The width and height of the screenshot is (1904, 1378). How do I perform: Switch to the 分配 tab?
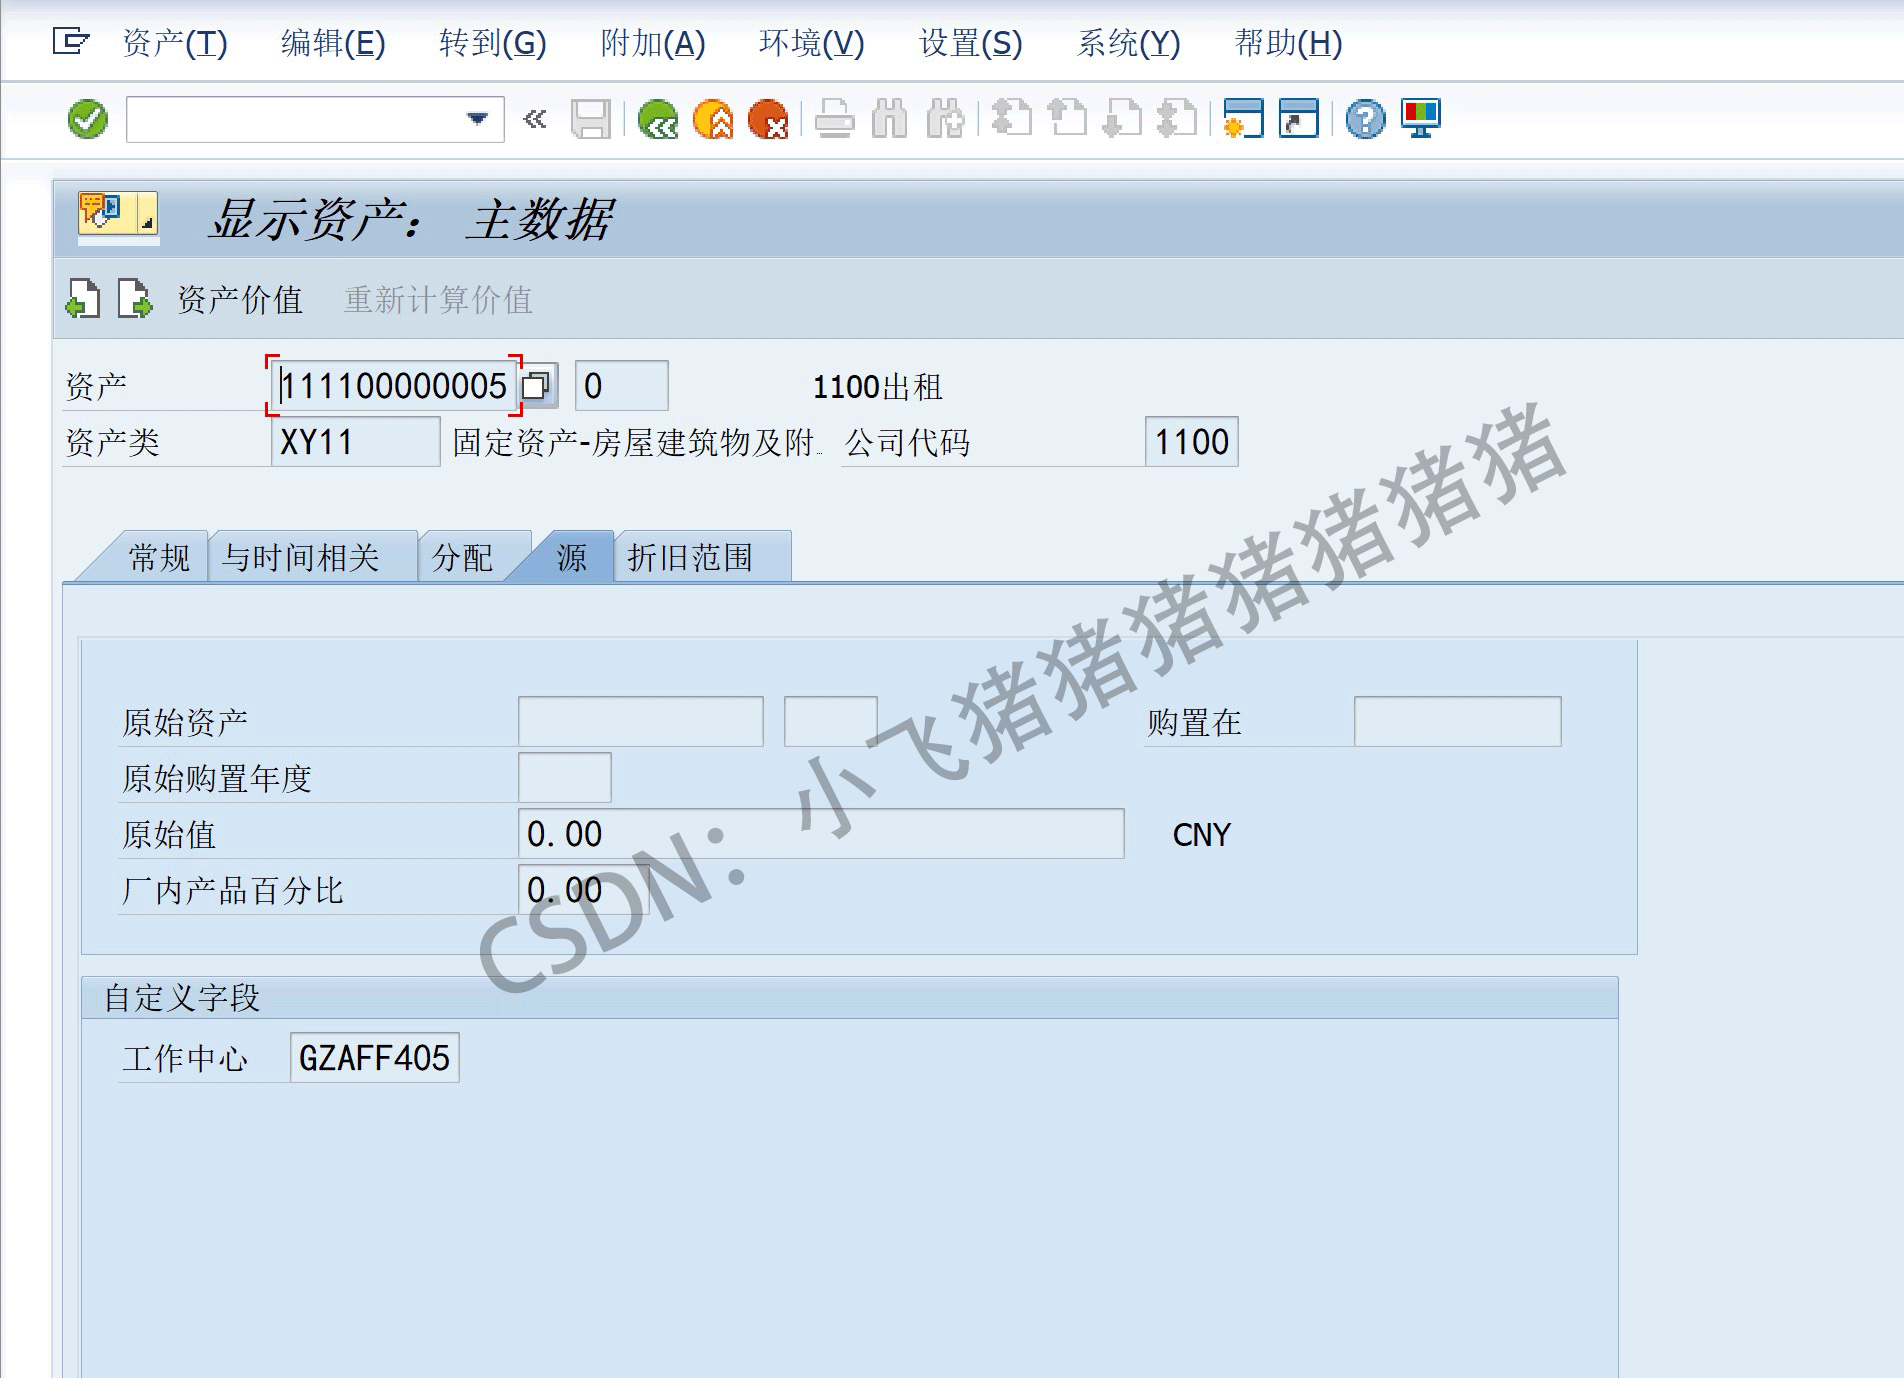pyautogui.click(x=463, y=557)
